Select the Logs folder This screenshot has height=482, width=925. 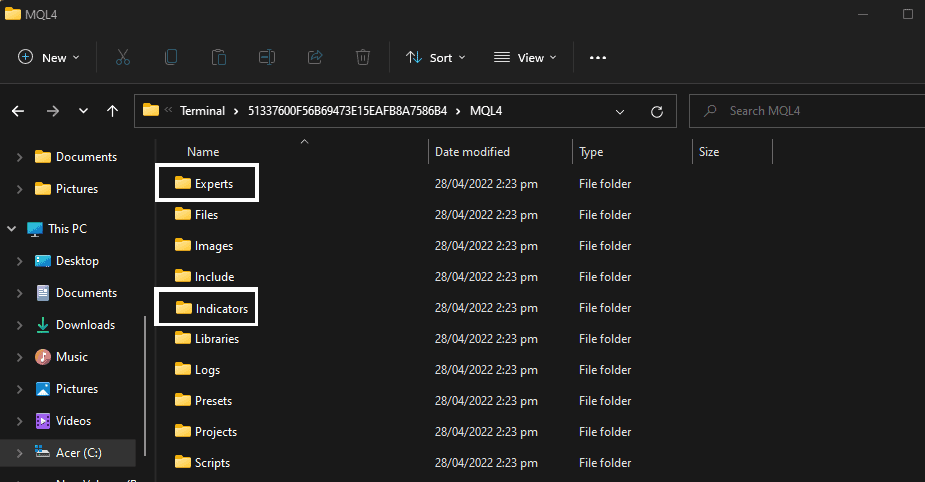pos(198,370)
